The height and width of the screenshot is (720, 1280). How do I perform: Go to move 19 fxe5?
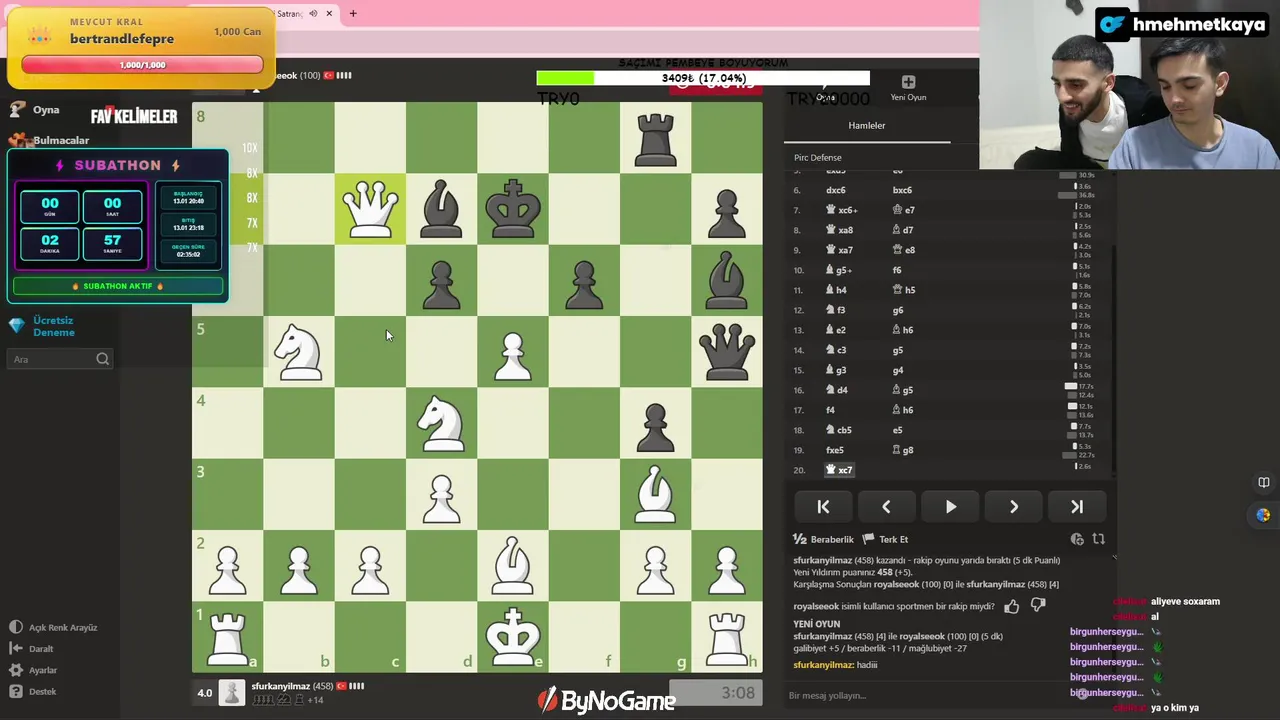(x=835, y=450)
